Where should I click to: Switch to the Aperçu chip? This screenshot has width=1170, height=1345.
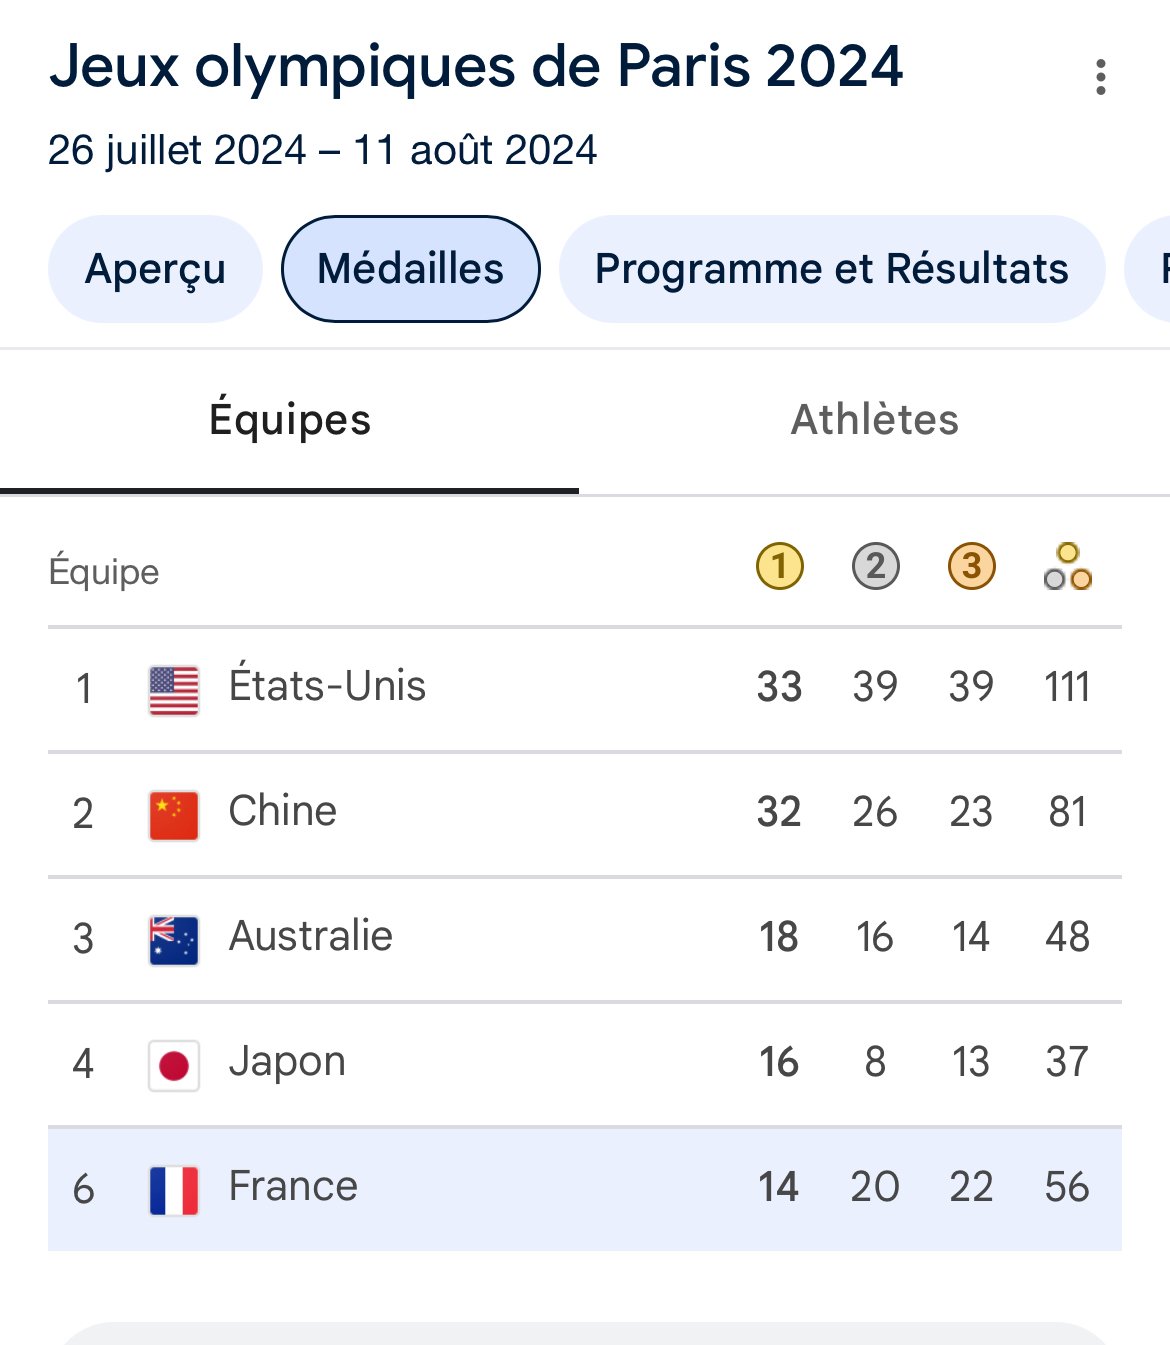click(155, 269)
